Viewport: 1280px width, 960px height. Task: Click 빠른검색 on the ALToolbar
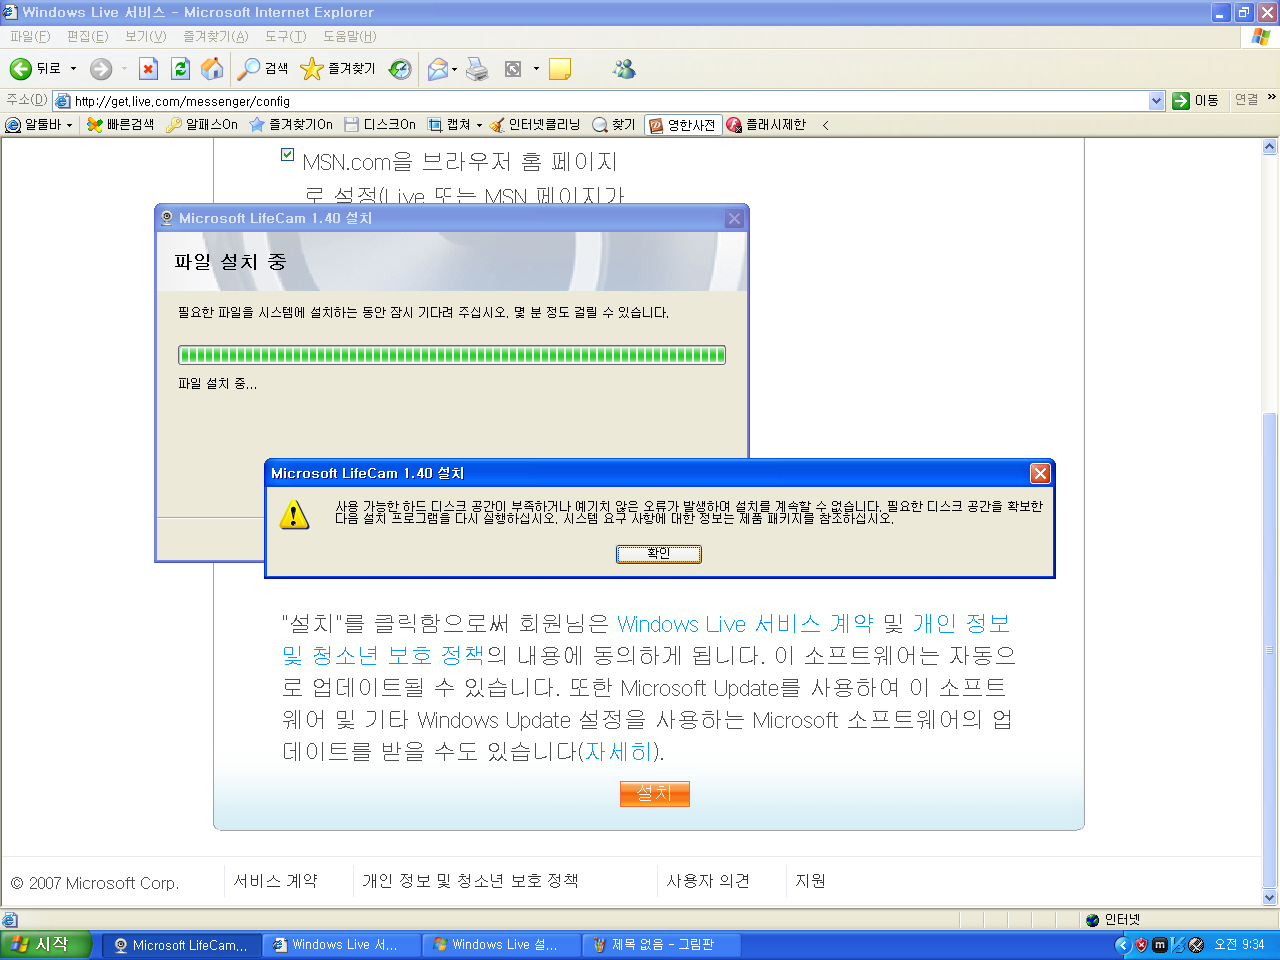click(120, 124)
